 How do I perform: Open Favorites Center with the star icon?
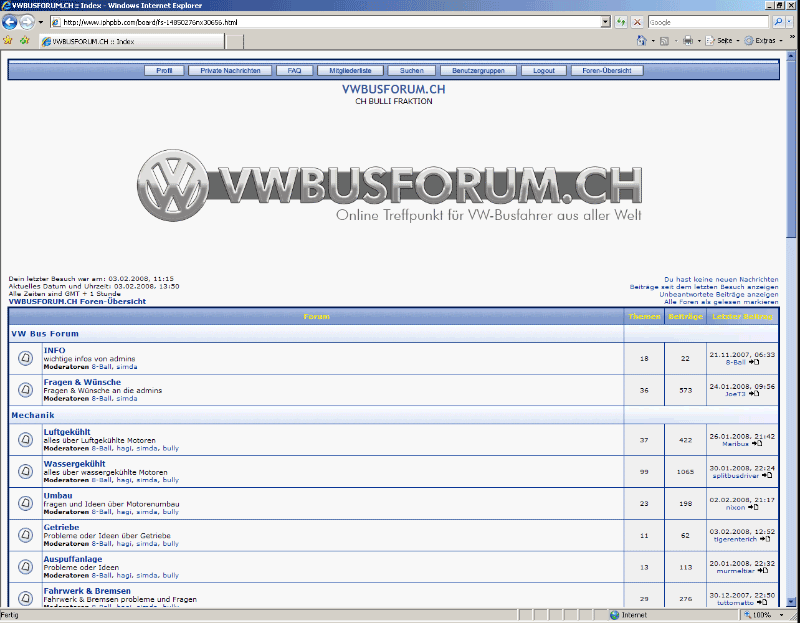[8, 40]
